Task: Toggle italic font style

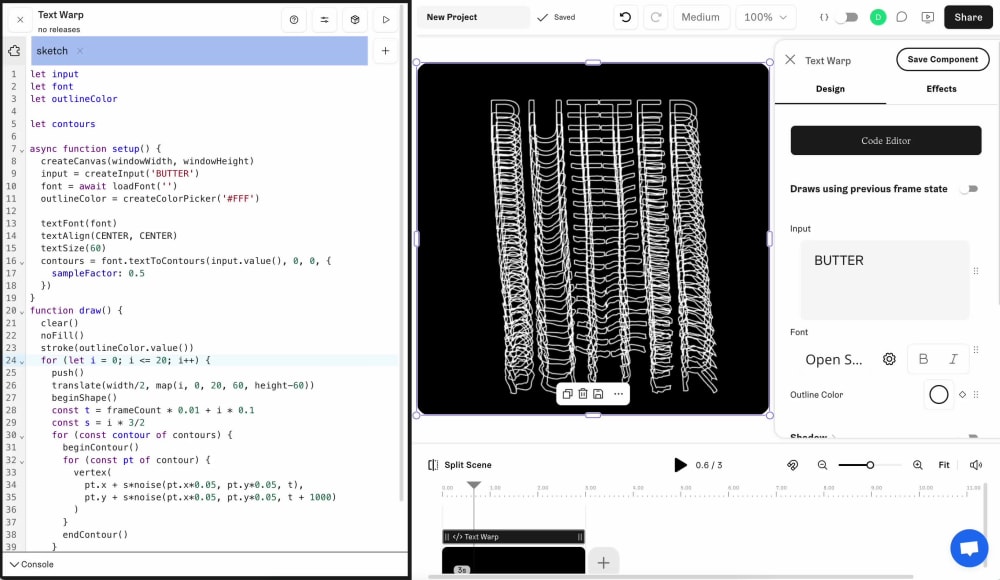Action: tap(953, 359)
